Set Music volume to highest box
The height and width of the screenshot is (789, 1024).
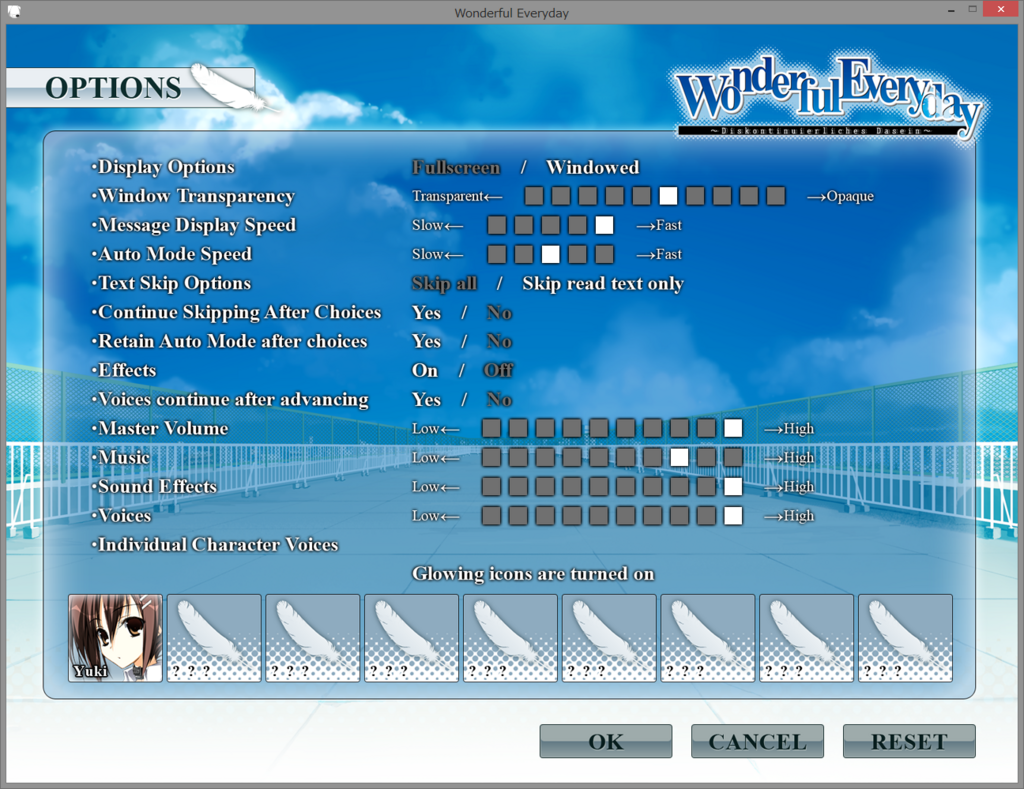point(733,457)
